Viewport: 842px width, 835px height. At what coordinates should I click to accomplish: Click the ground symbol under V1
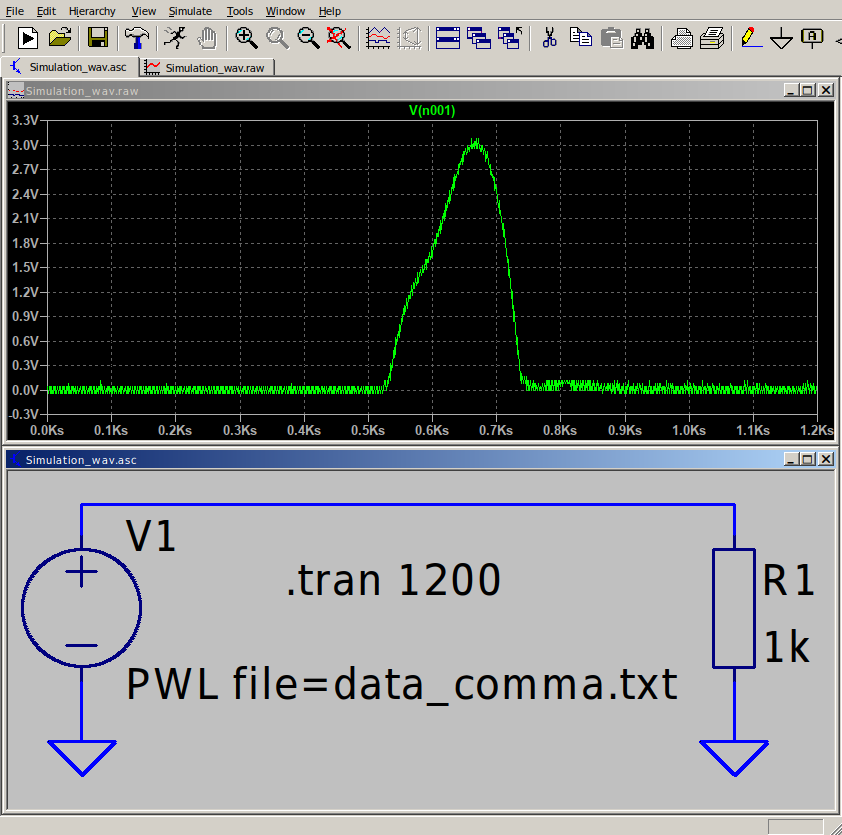point(82,758)
